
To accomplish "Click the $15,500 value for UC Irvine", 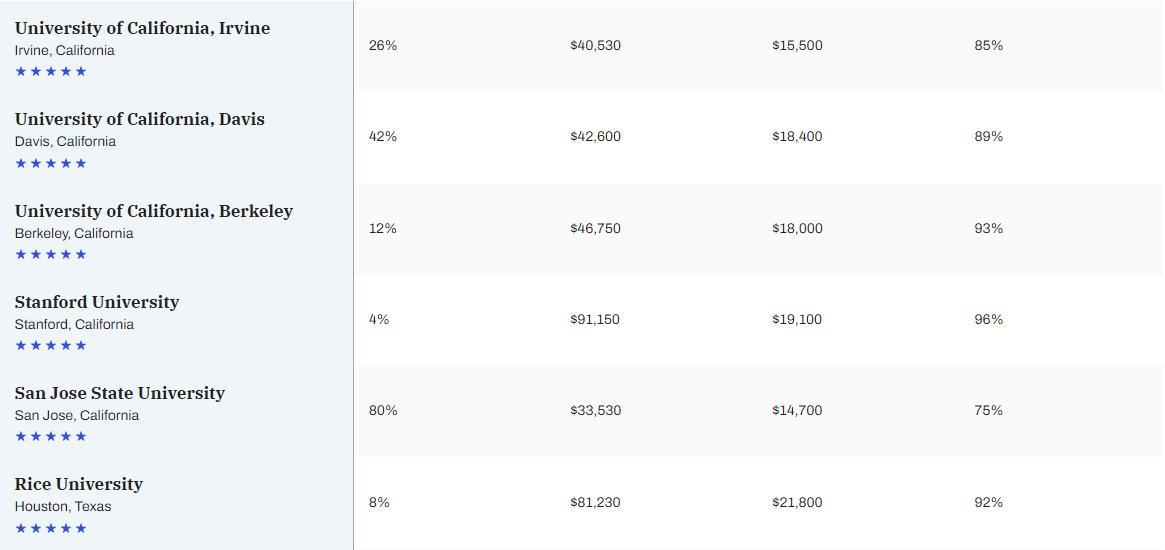I will pyautogui.click(x=797, y=46).
